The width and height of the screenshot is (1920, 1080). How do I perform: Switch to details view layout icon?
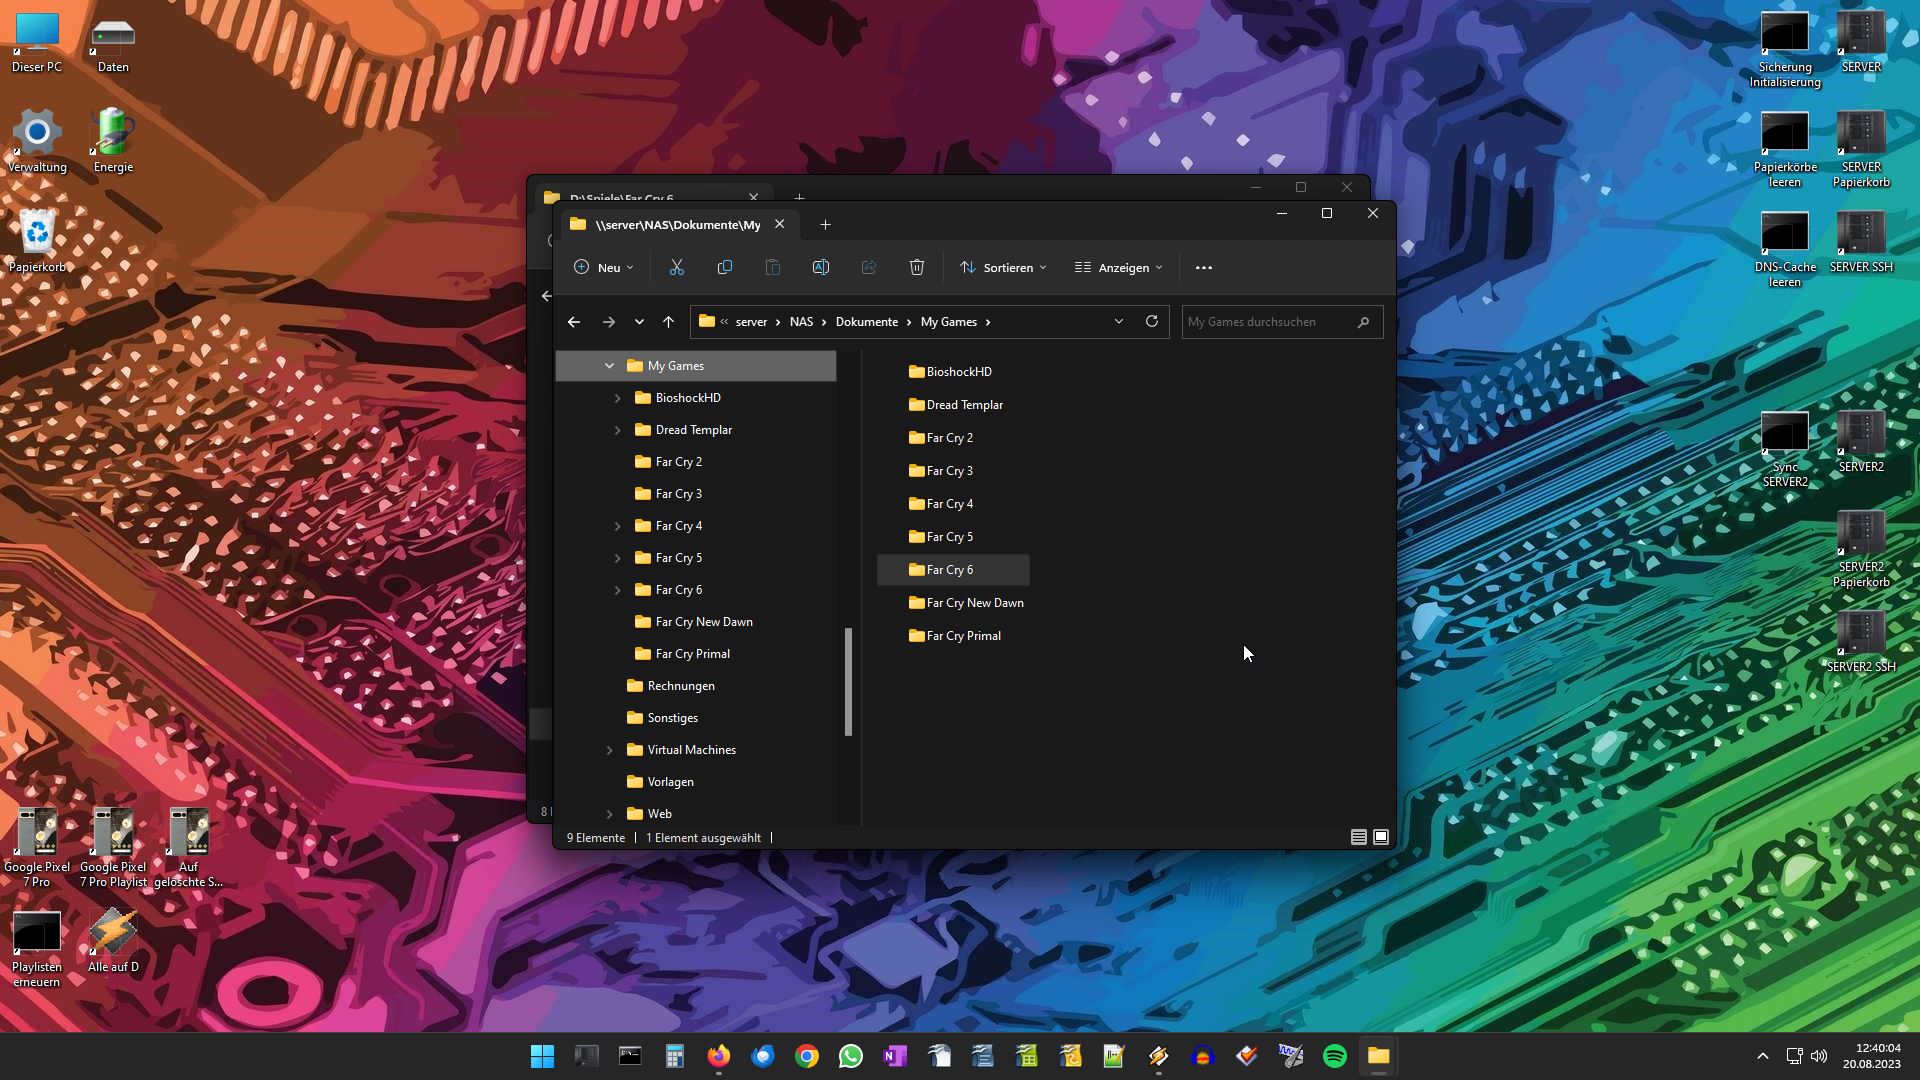[x=1358, y=837]
